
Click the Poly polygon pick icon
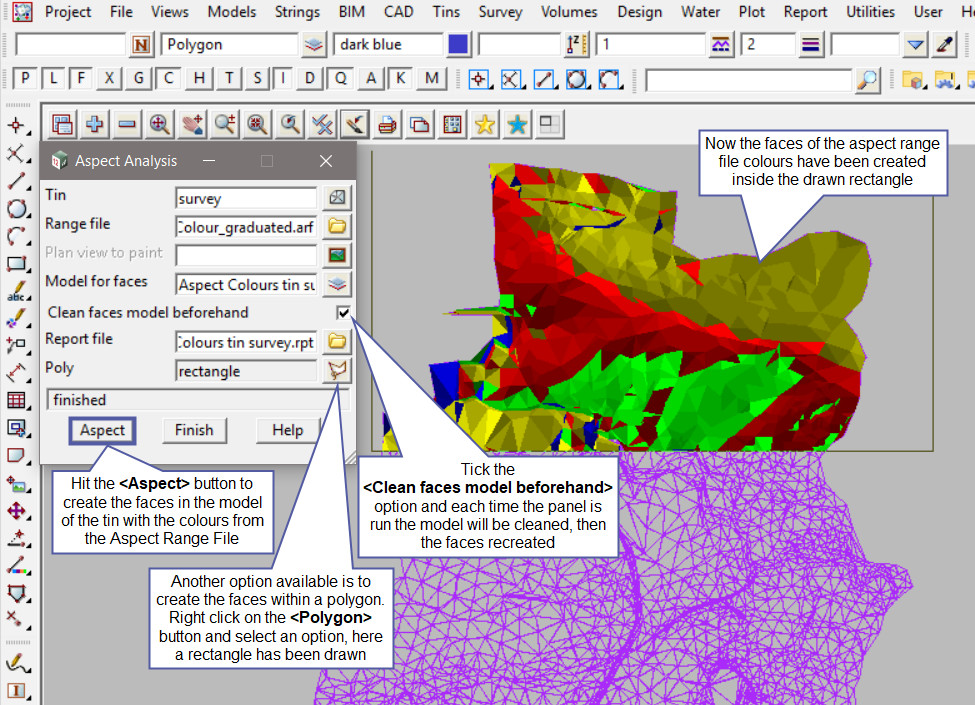coord(337,371)
